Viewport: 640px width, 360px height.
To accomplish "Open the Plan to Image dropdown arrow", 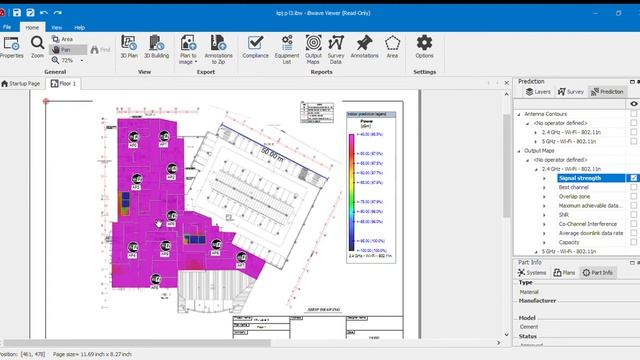I will 196,62.
